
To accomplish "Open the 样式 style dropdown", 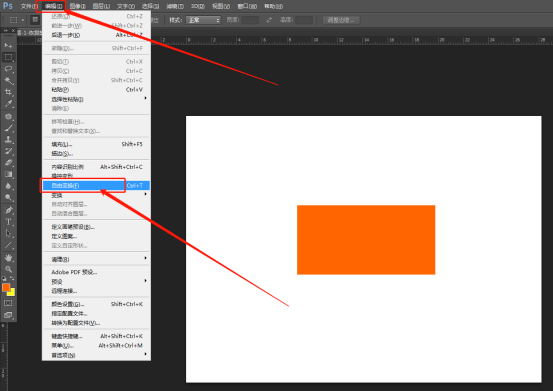I will pyautogui.click(x=203, y=20).
